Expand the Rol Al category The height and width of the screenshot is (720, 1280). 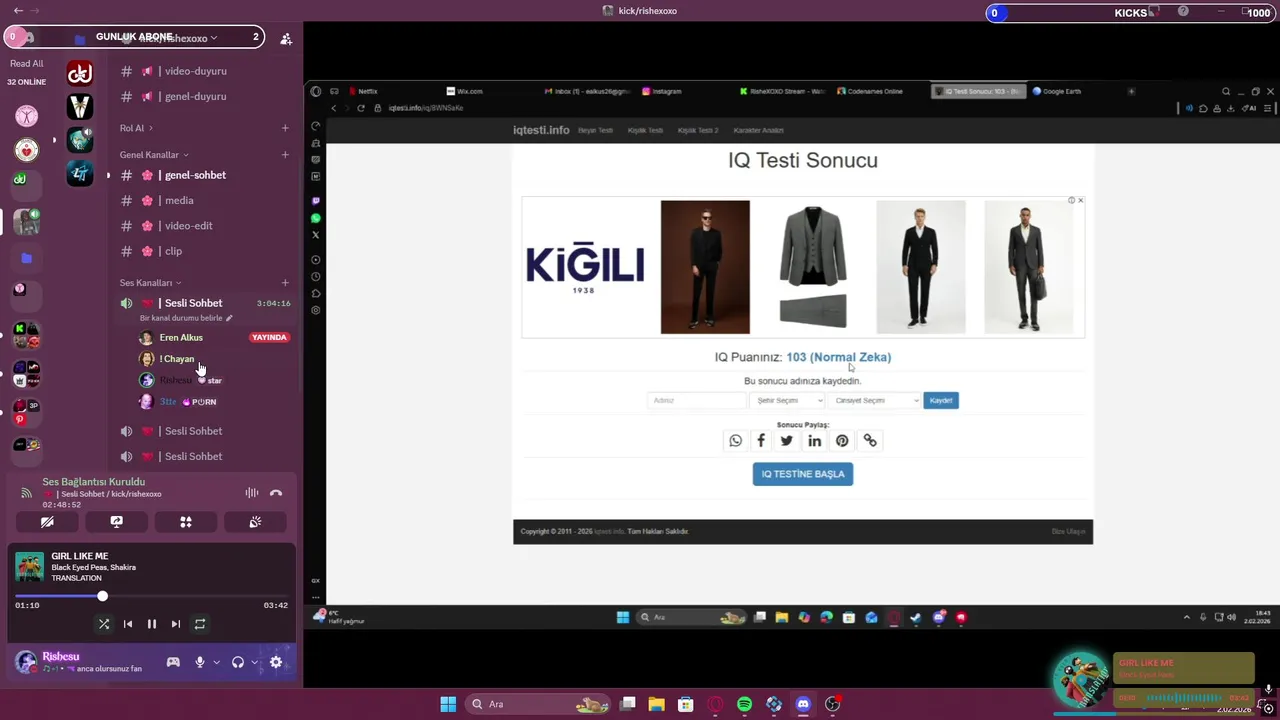click(136, 128)
